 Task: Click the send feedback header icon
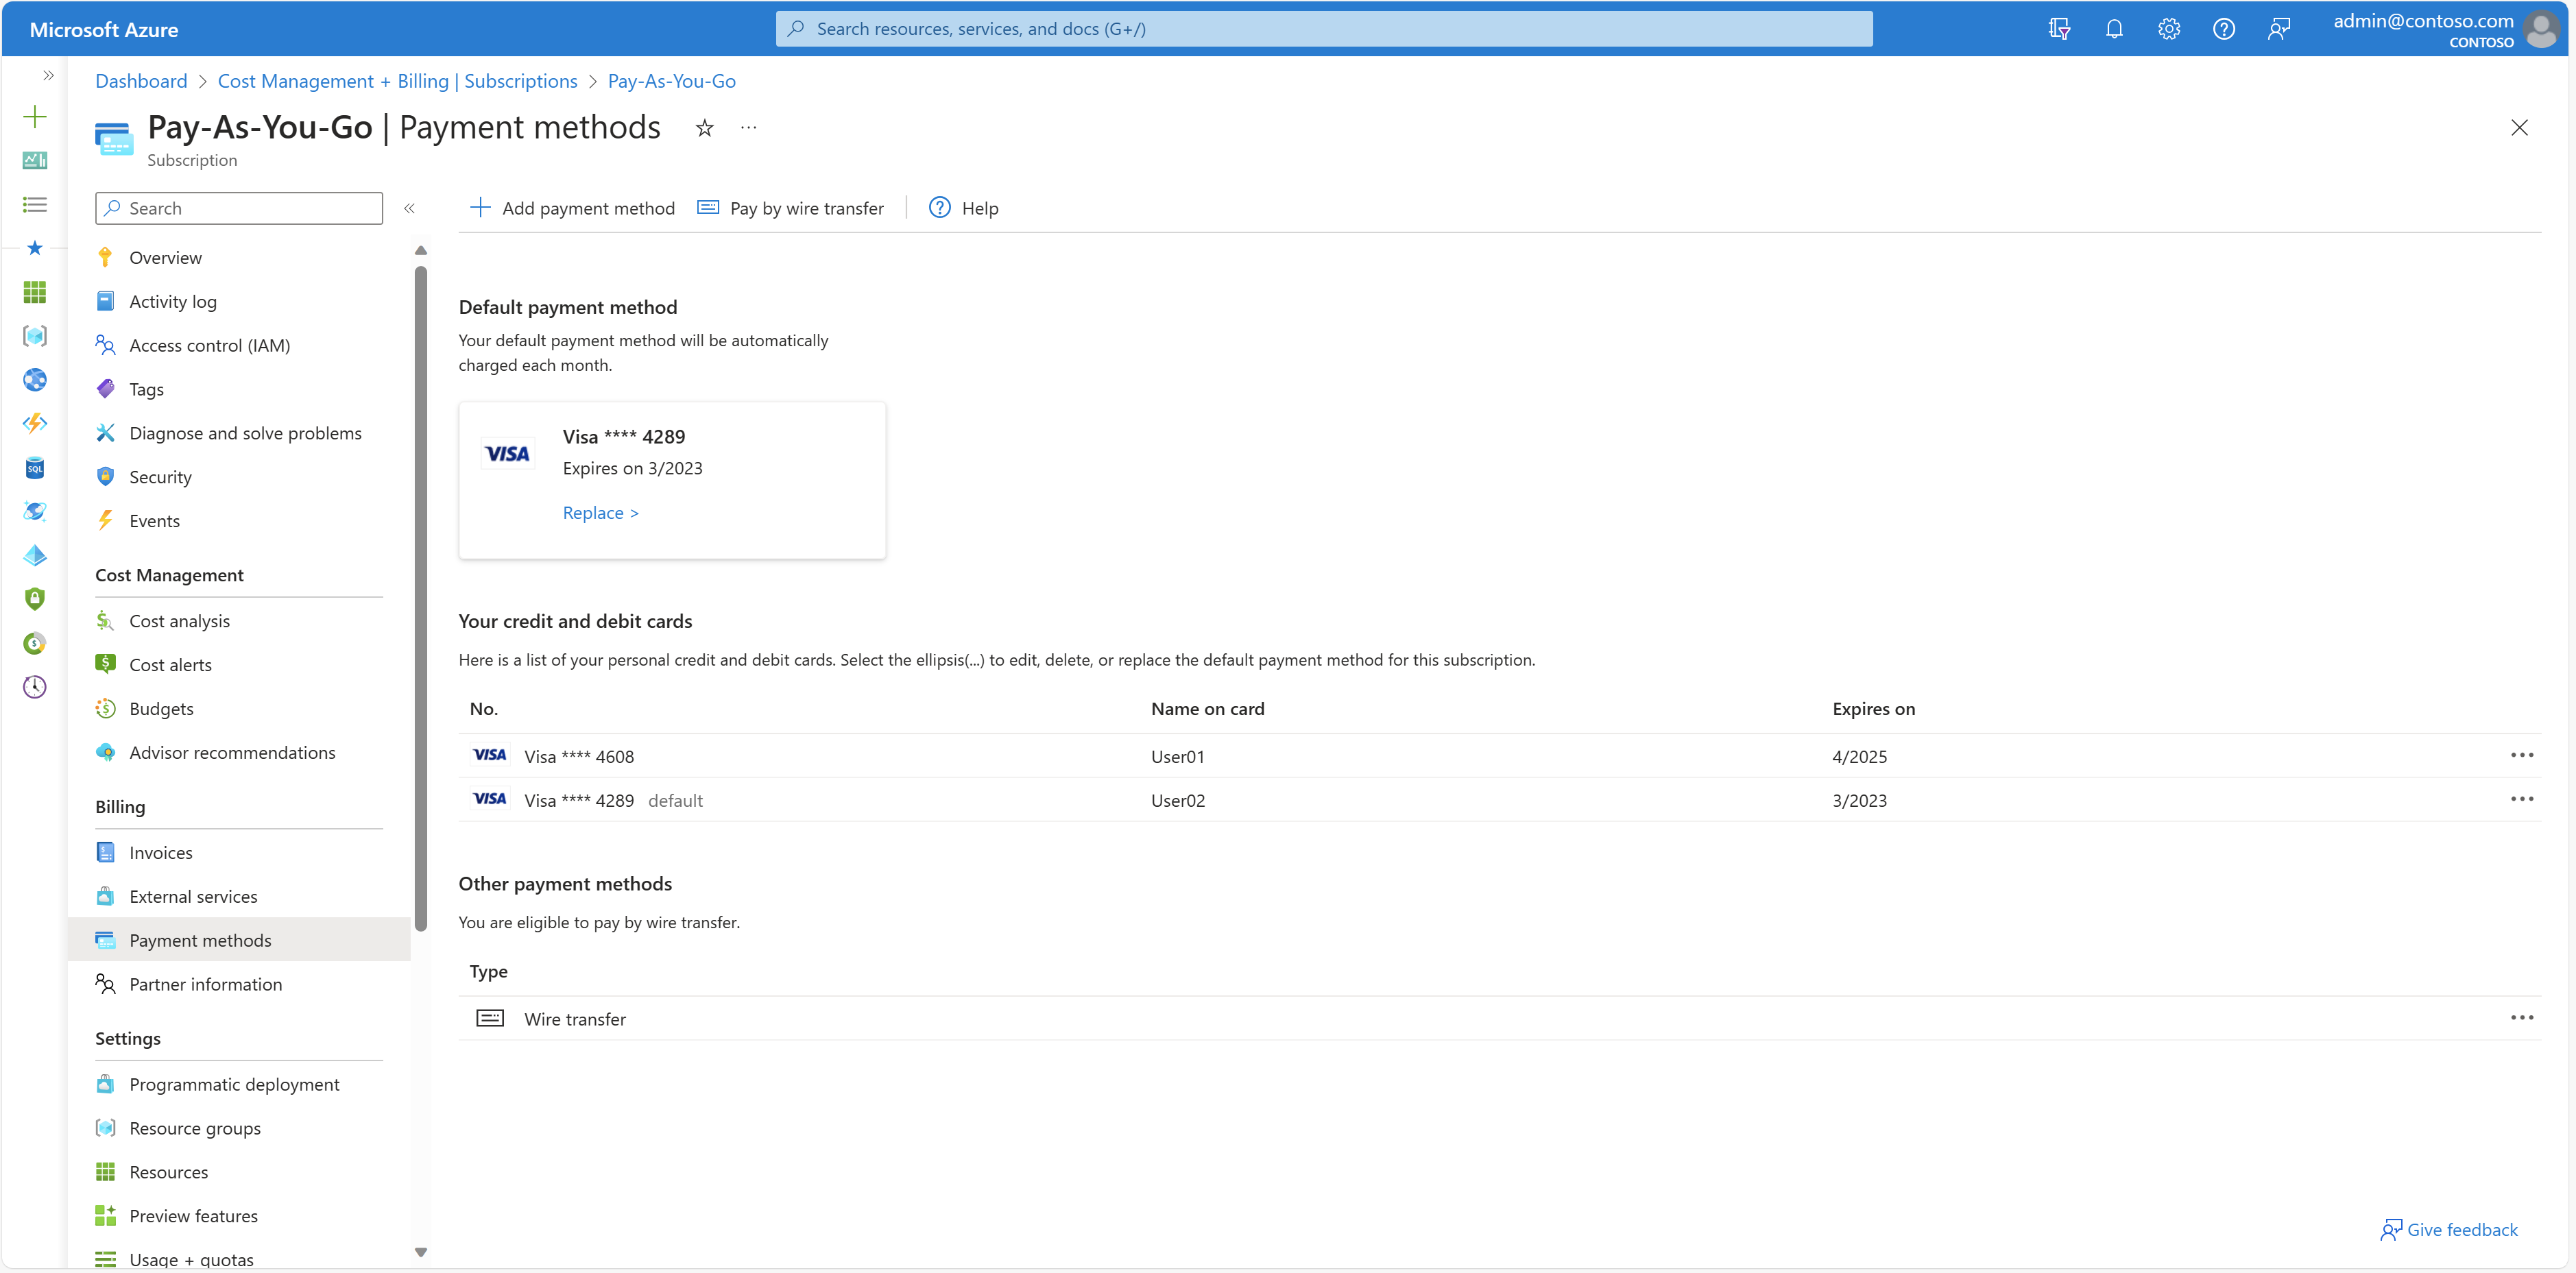pyautogui.click(x=2278, y=29)
